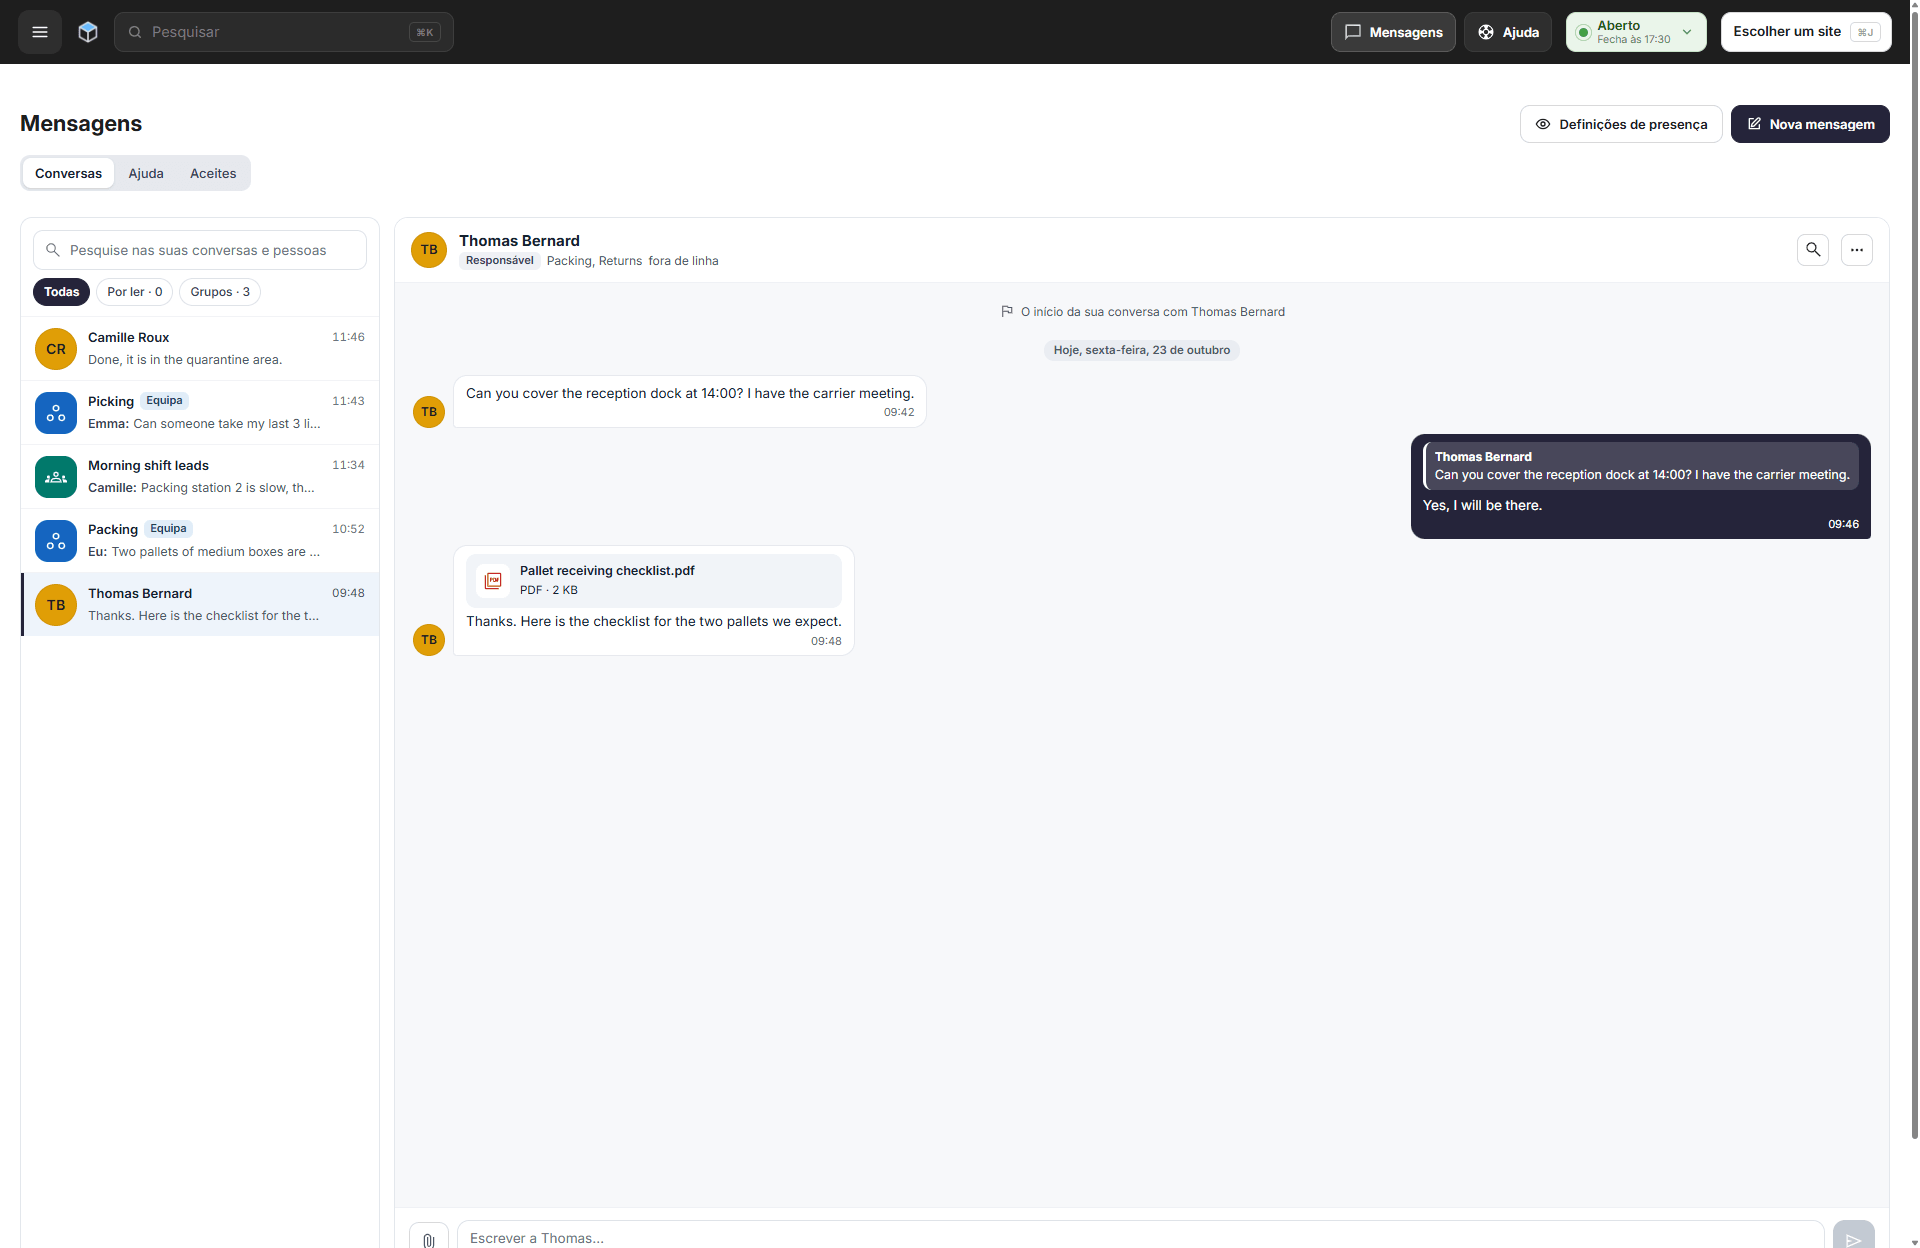Open Ajuda in the top bar

point(1508,32)
